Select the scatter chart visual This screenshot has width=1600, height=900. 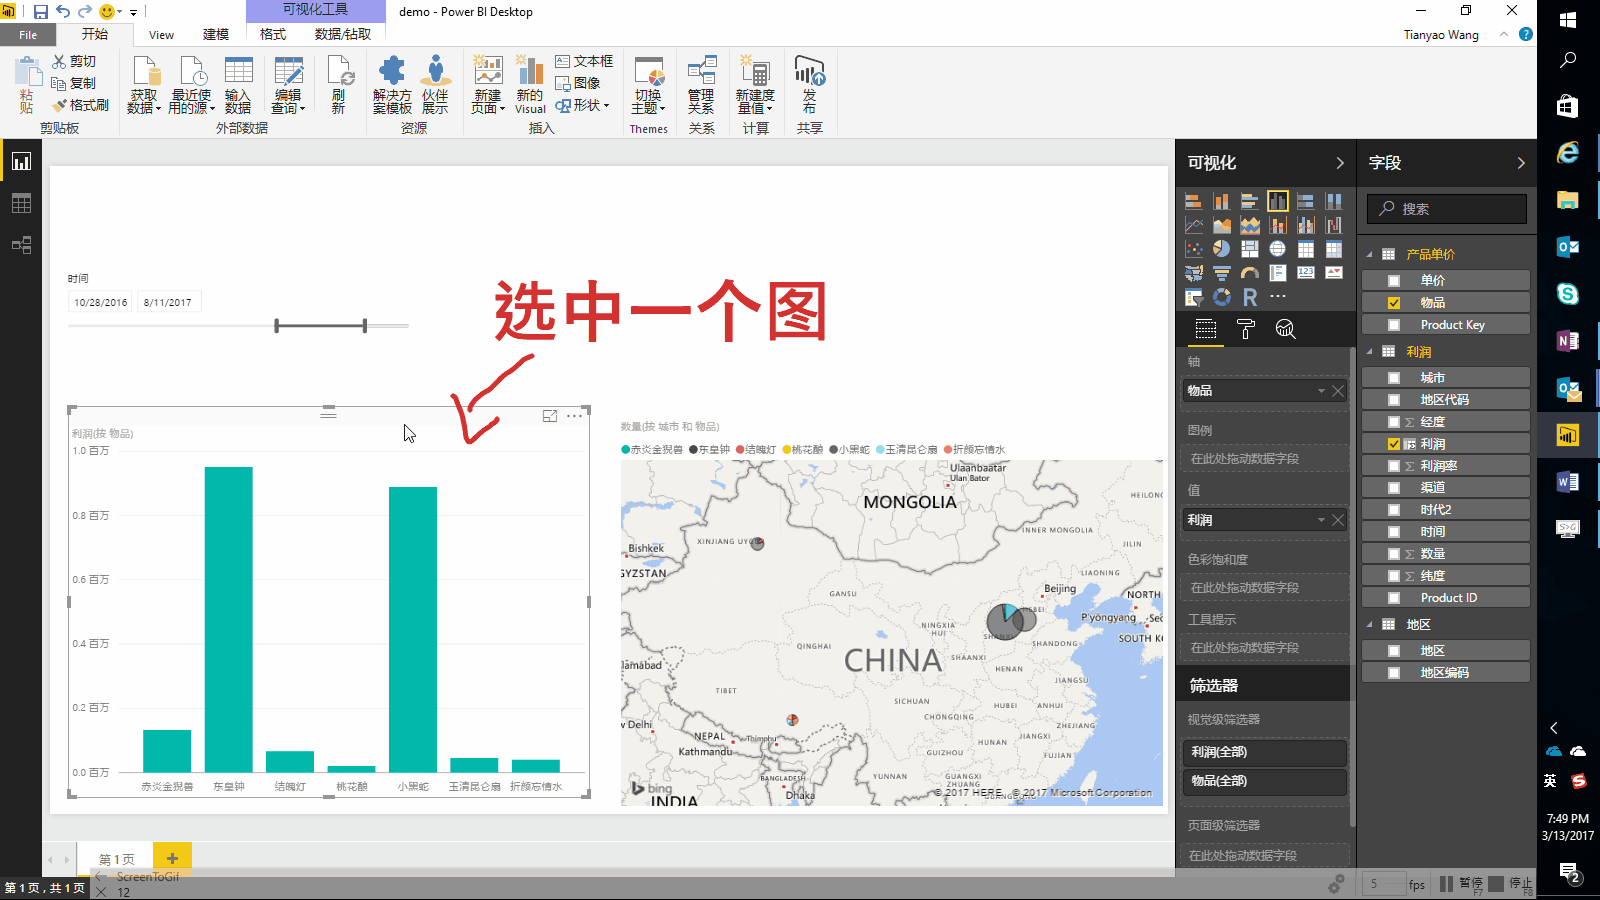tap(1193, 249)
